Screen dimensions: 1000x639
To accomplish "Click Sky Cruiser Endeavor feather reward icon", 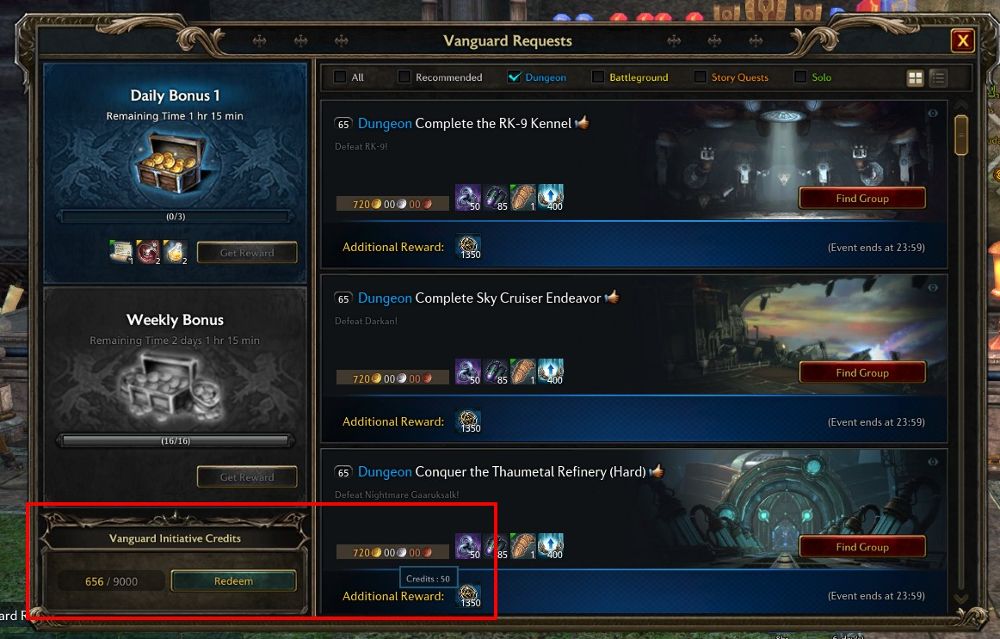I will pyautogui.click(x=523, y=371).
